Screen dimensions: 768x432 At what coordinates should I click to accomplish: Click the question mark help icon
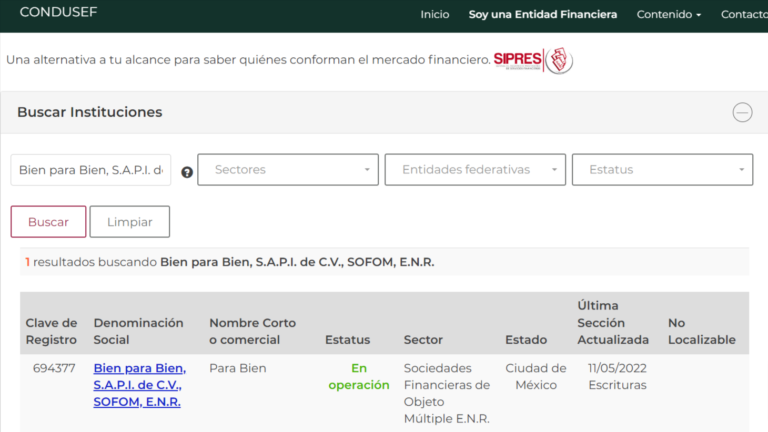tap(187, 172)
